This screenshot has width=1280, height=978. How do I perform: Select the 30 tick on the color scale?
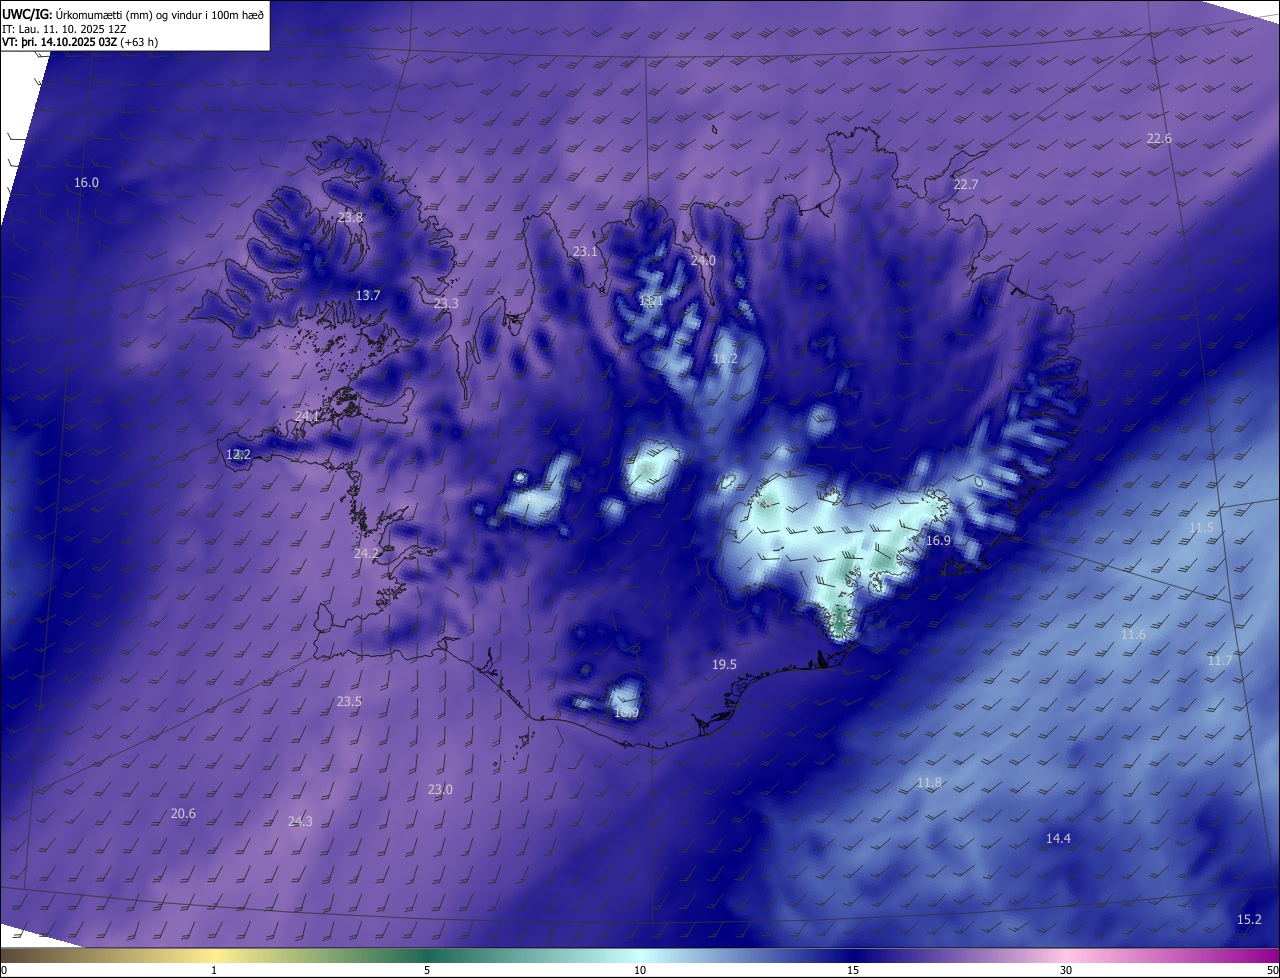[x=1066, y=970]
